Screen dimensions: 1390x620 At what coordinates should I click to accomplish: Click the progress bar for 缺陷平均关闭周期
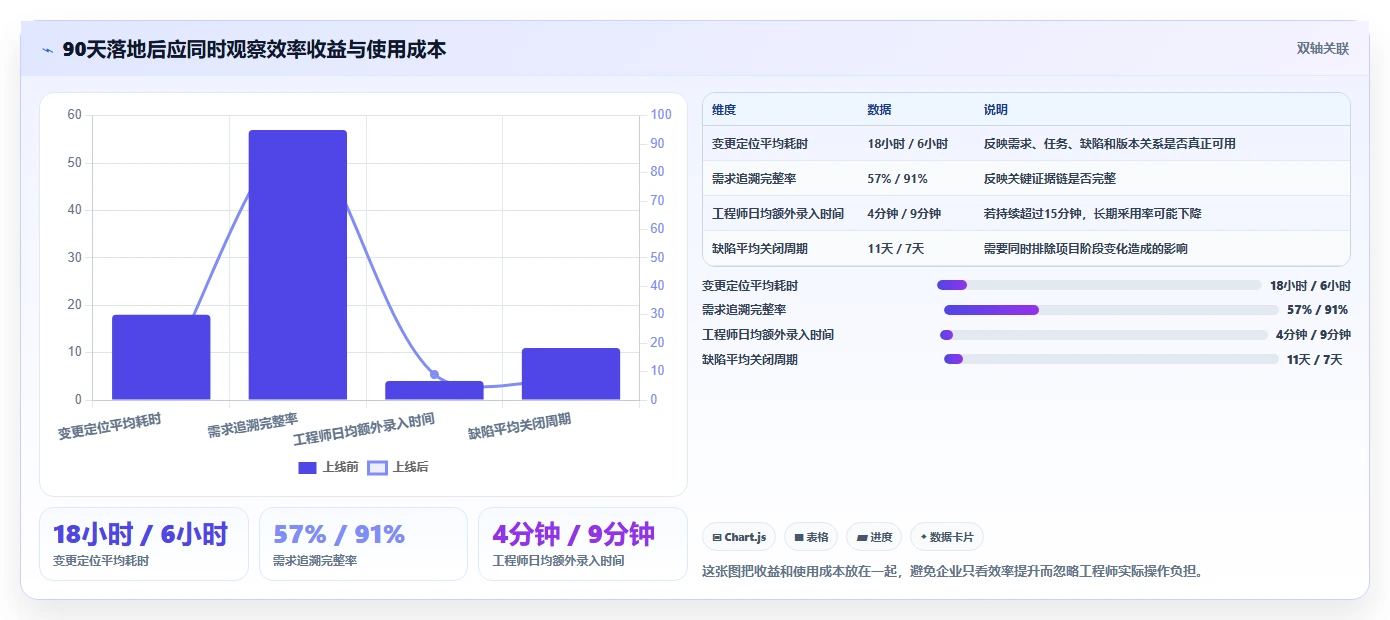point(1111,359)
